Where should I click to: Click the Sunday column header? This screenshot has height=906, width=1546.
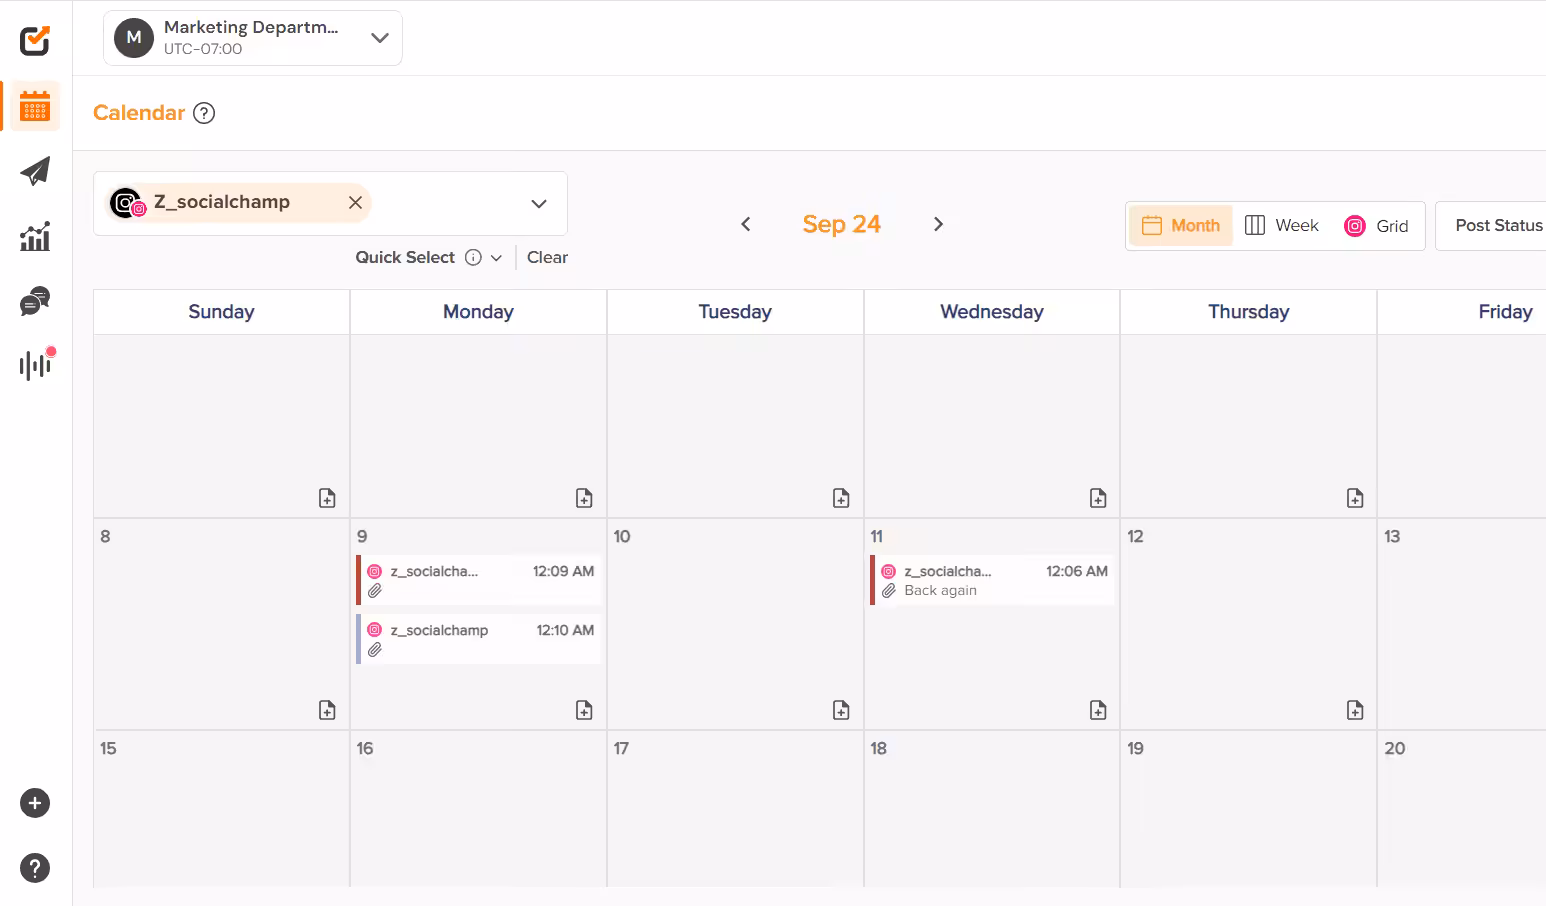221,312
